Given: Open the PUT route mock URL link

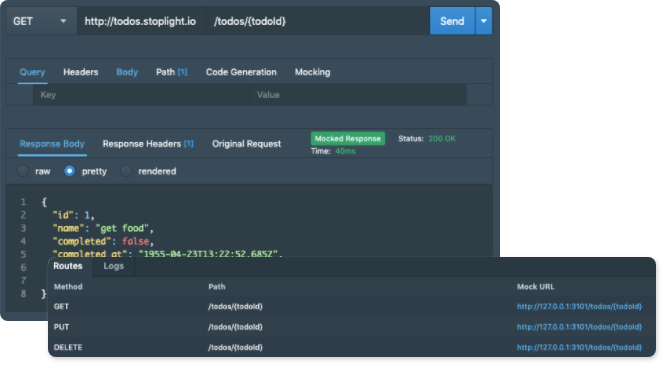Looking at the screenshot, I should pos(579,327).
